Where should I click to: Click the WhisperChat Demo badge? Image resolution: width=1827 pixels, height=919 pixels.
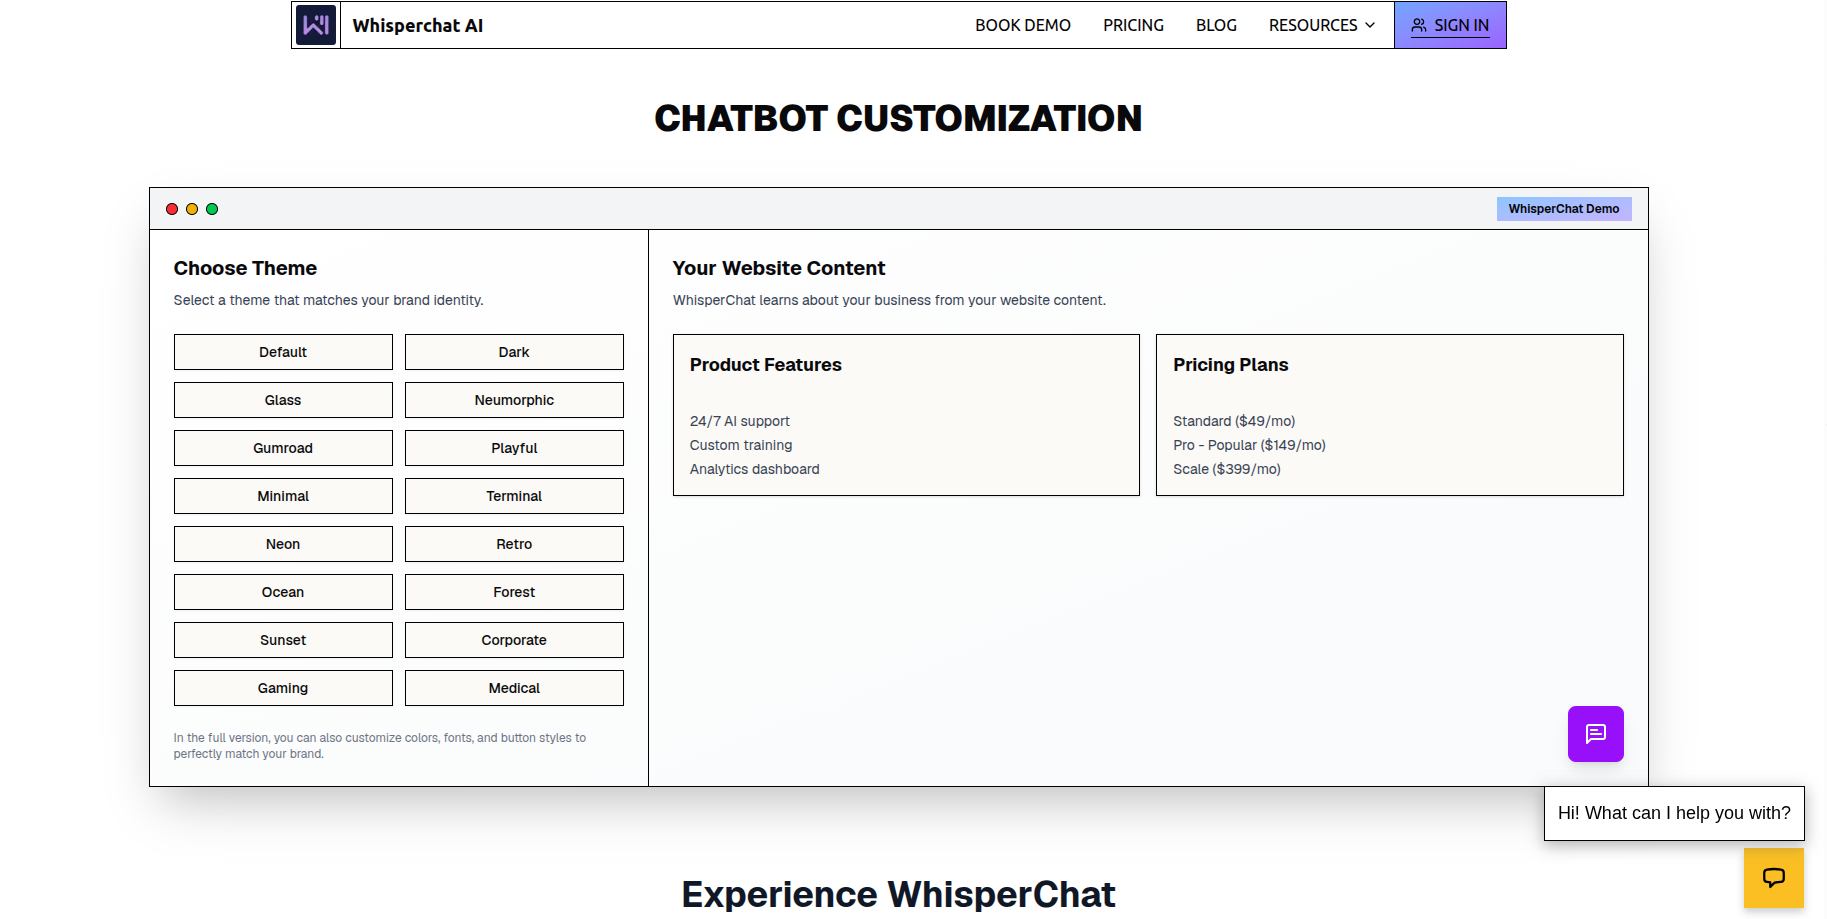(1564, 209)
